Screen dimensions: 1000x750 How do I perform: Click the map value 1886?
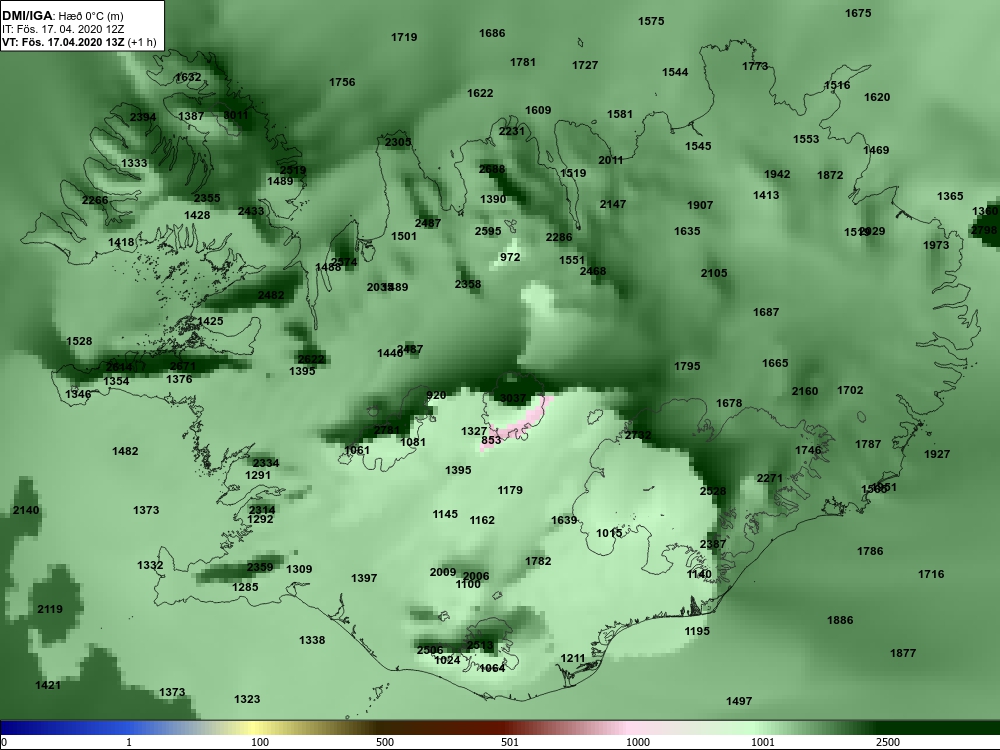point(840,620)
